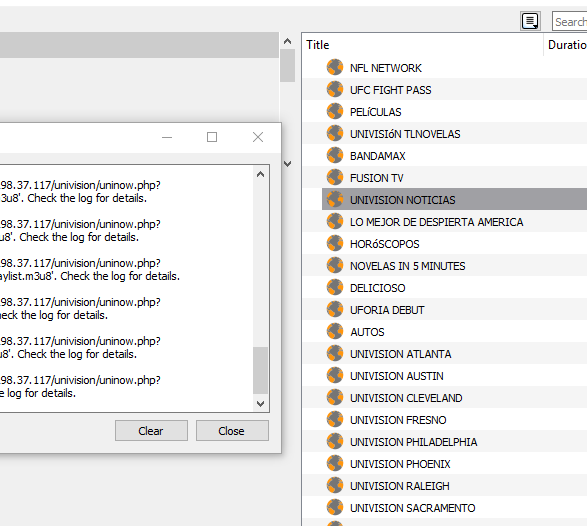Viewport: 587px width, 526px height.
Task: Select the UNIVISION RALEIGH channel
Action: pos(400,486)
